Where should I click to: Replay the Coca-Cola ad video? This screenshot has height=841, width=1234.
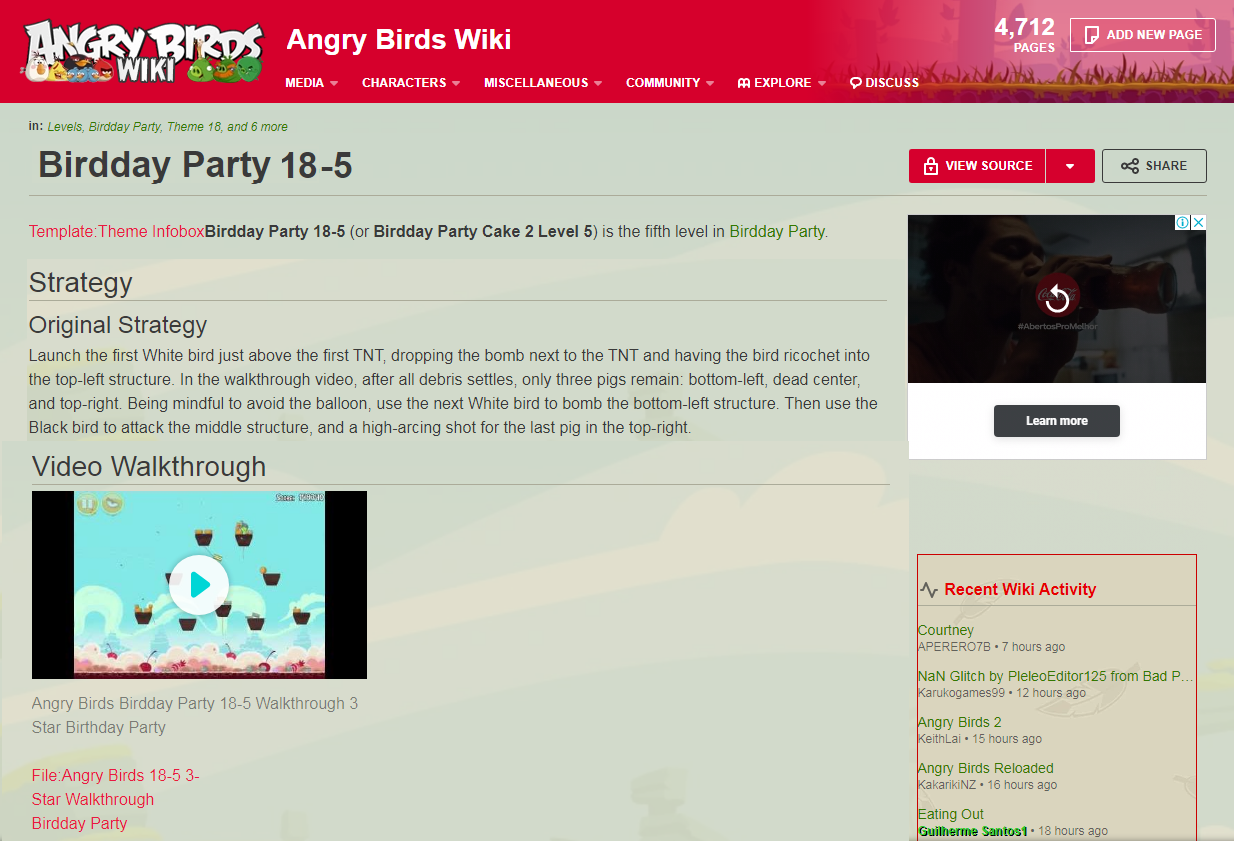point(1057,298)
